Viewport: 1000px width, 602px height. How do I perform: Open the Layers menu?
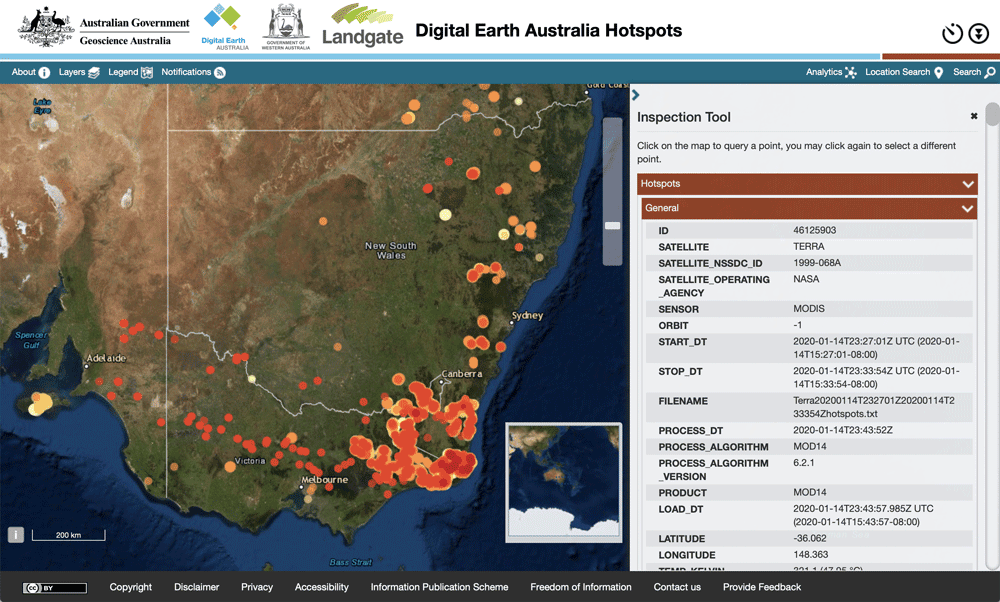[79, 72]
